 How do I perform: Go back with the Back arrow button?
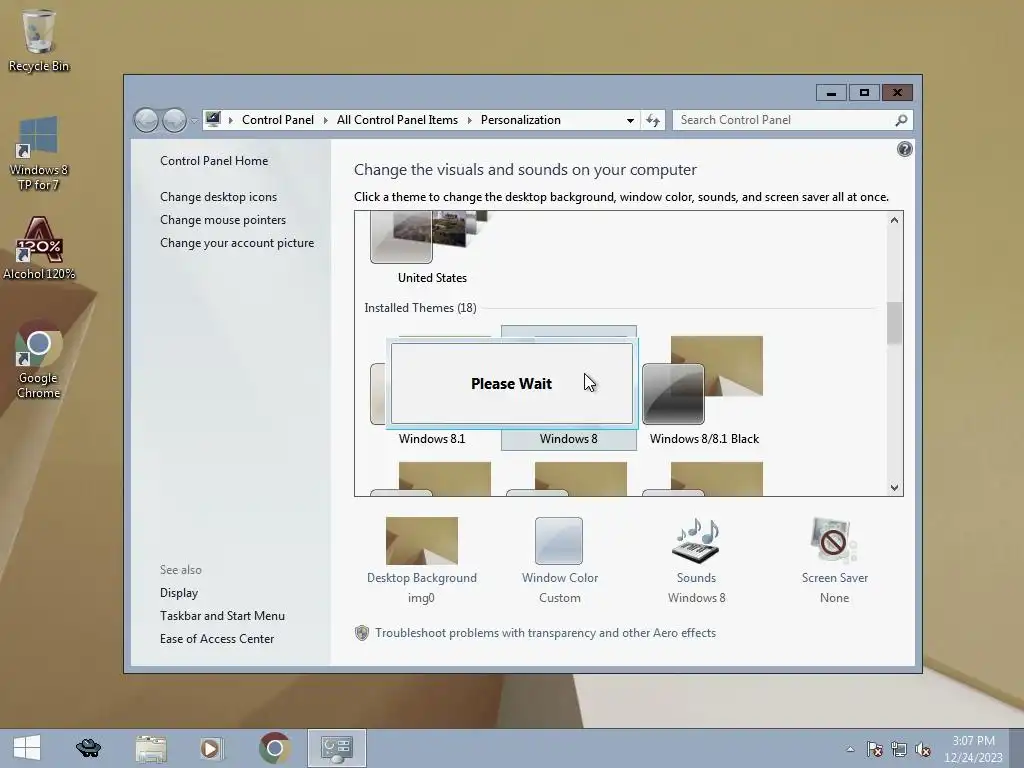(x=146, y=120)
